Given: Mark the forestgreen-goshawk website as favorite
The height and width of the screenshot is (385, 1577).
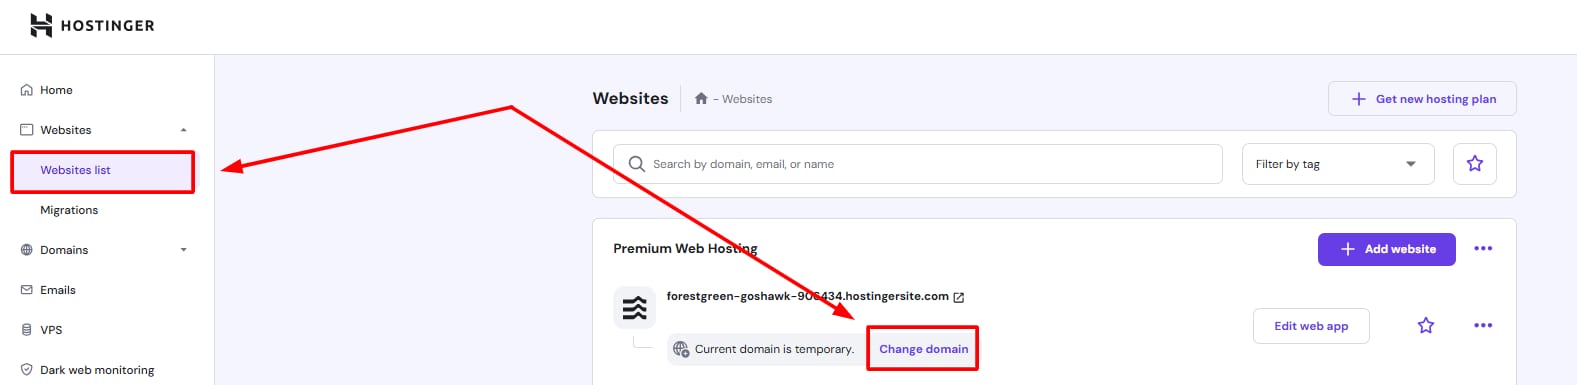Looking at the screenshot, I should [1426, 326].
